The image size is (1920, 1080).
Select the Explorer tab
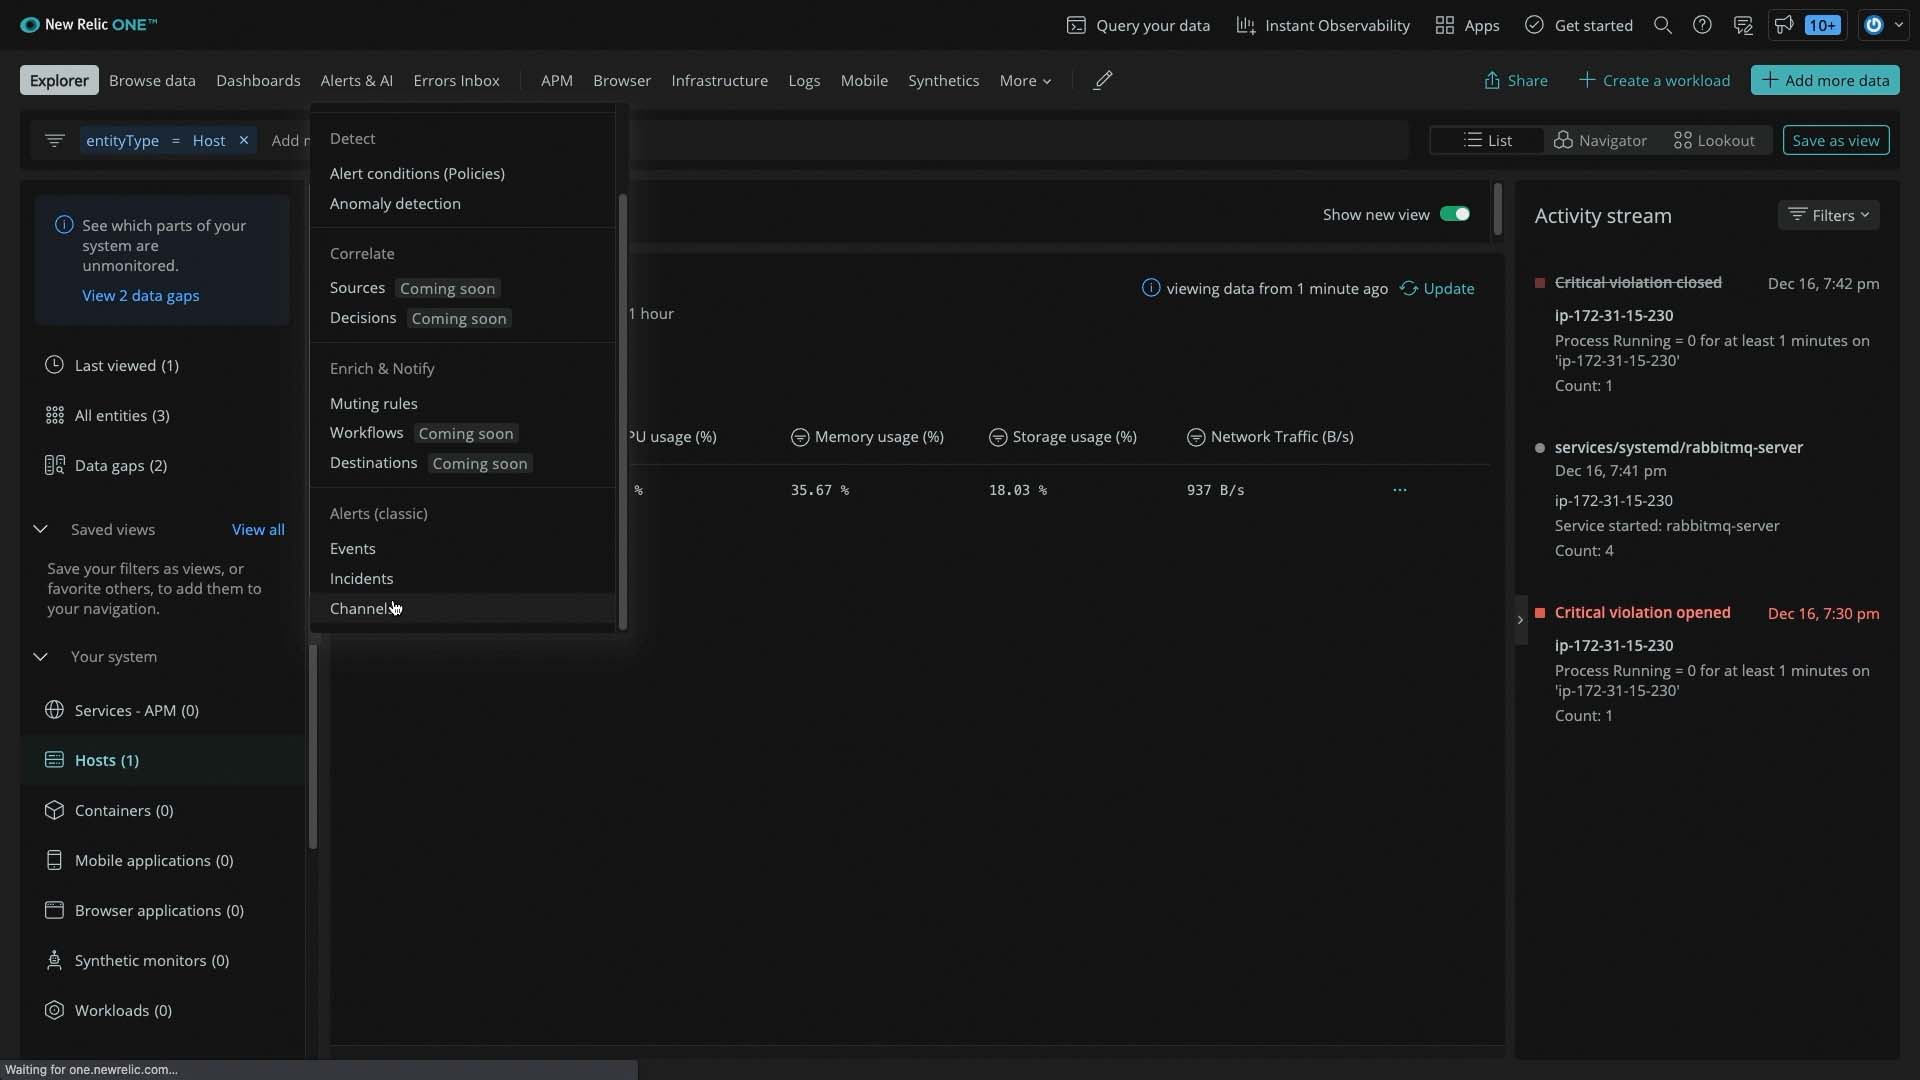click(x=59, y=80)
